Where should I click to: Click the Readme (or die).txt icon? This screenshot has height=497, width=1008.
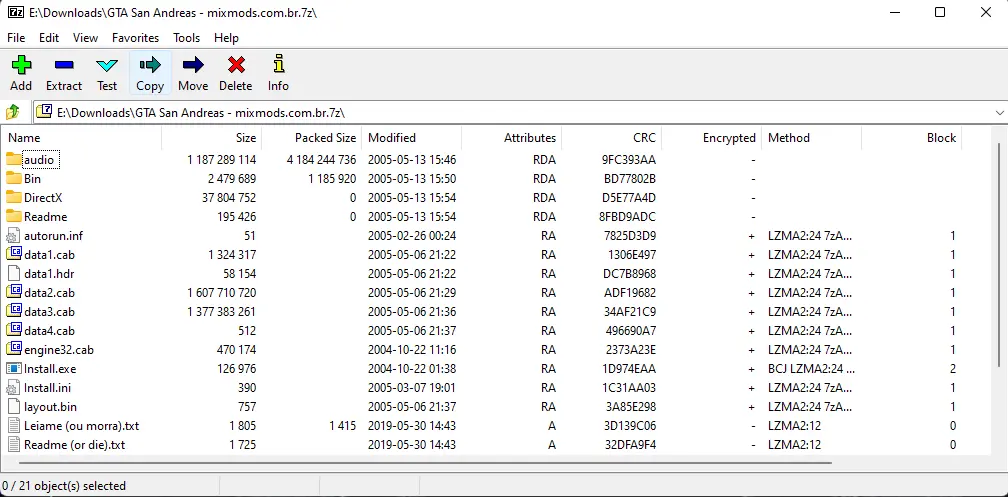14,444
